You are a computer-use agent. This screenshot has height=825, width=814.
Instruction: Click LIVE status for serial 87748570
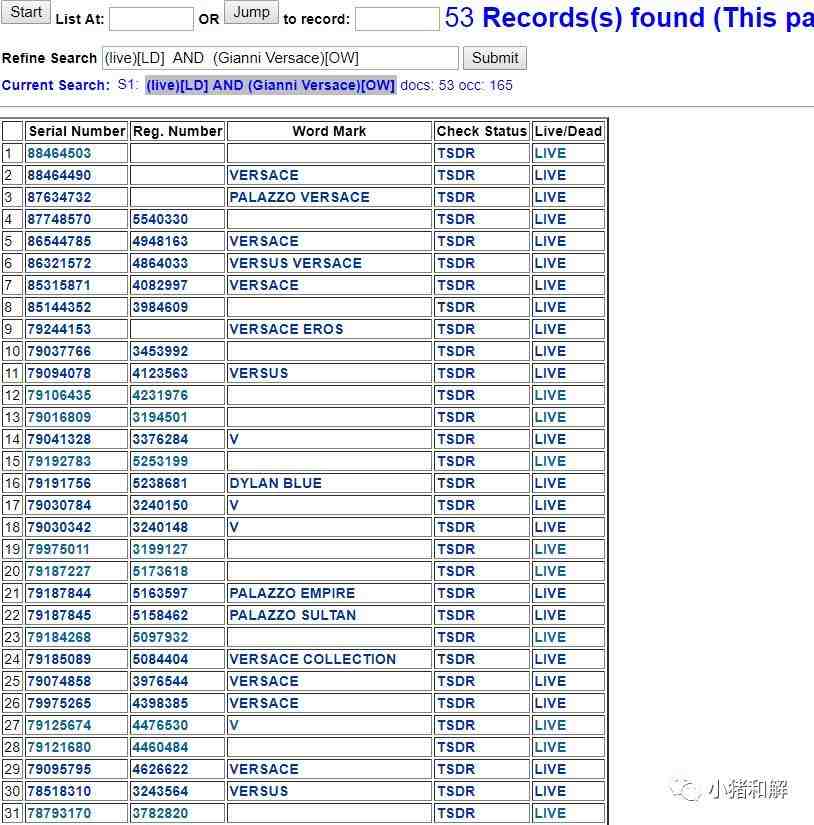coord(550,219)
